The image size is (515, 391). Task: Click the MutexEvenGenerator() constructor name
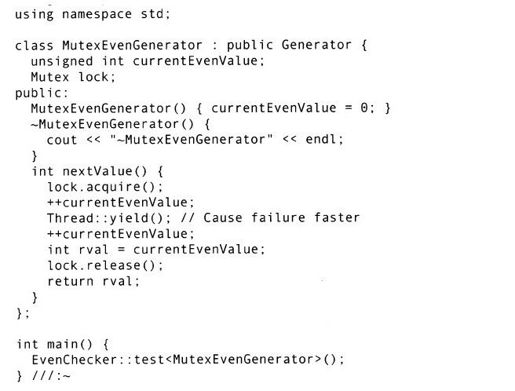click(x=108, y=108)
